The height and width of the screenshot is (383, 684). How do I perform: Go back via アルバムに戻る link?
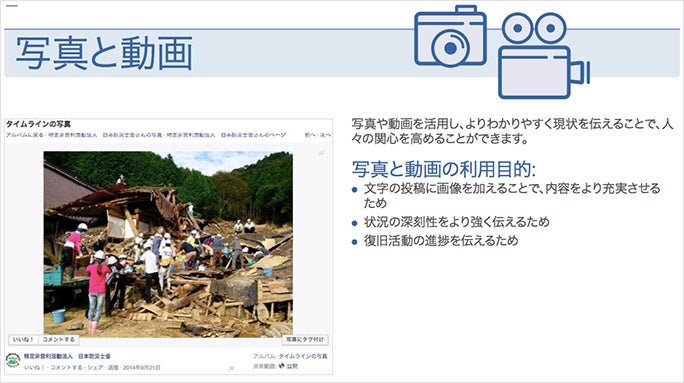click(x=25, y=135)
